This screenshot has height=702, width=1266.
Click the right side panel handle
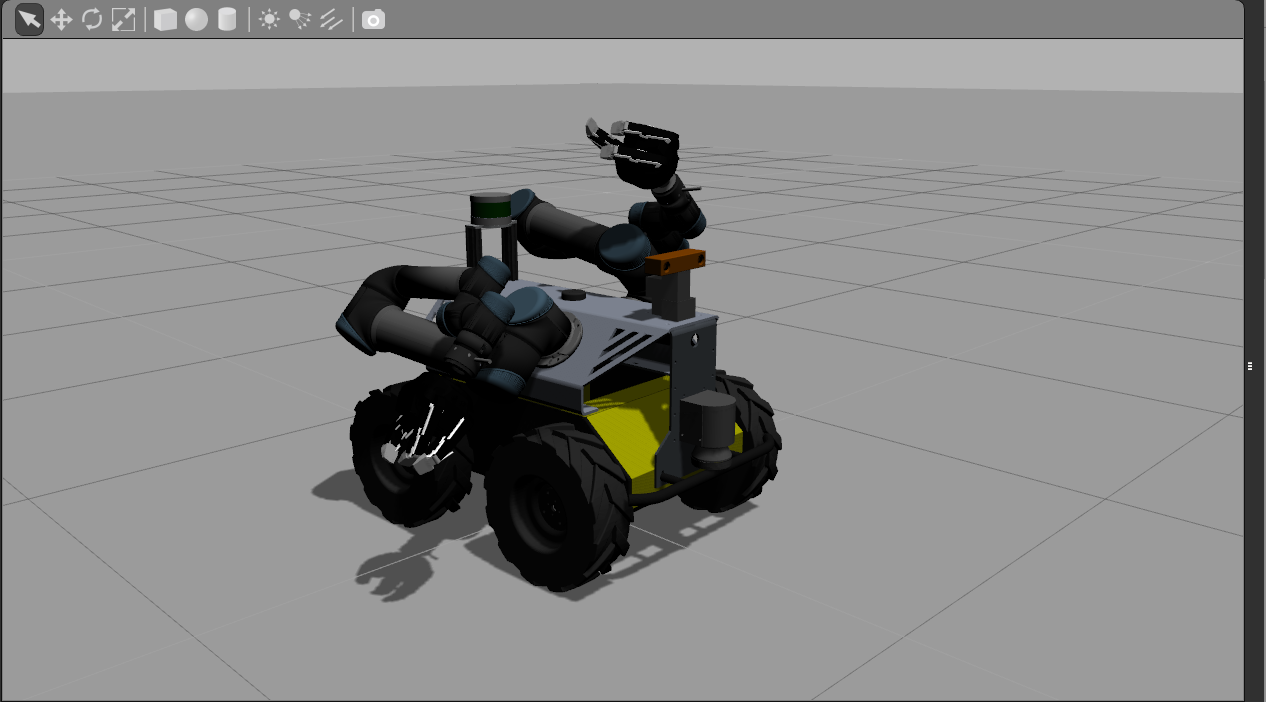[1250, 367]
